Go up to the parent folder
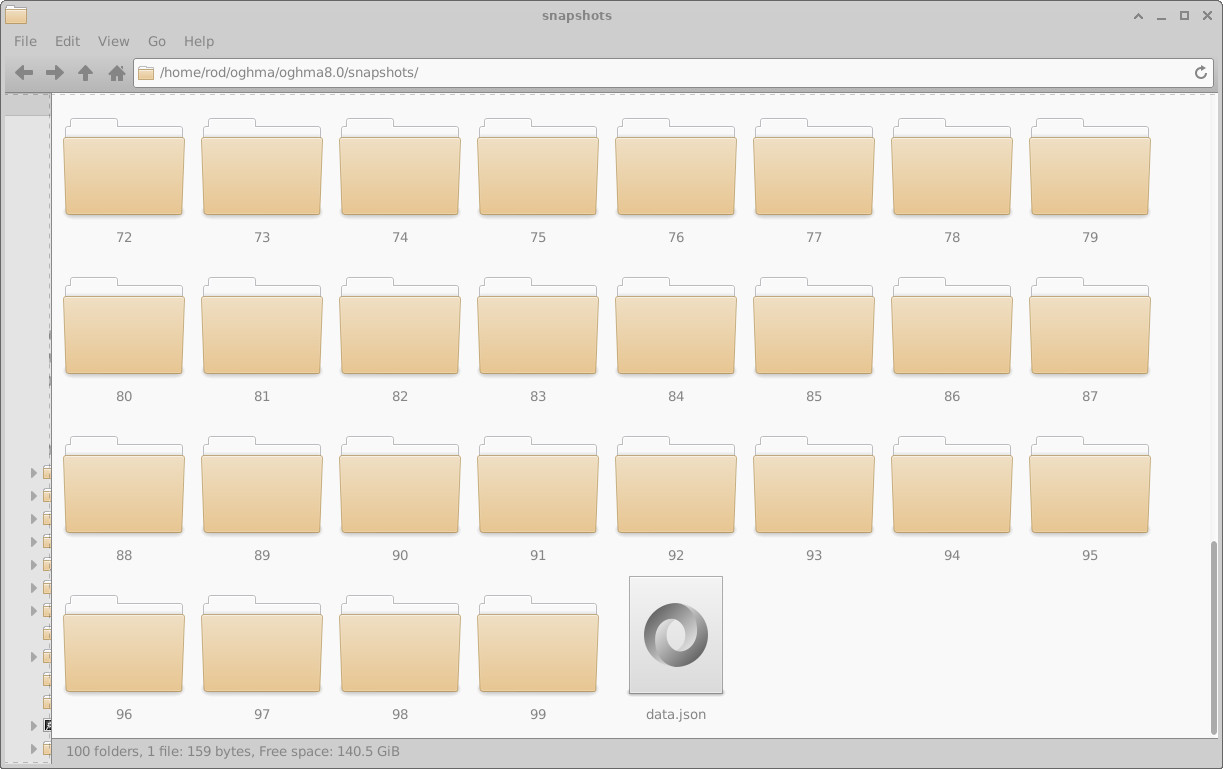This screenshot has height=769, width=1223. click(86, 73)
